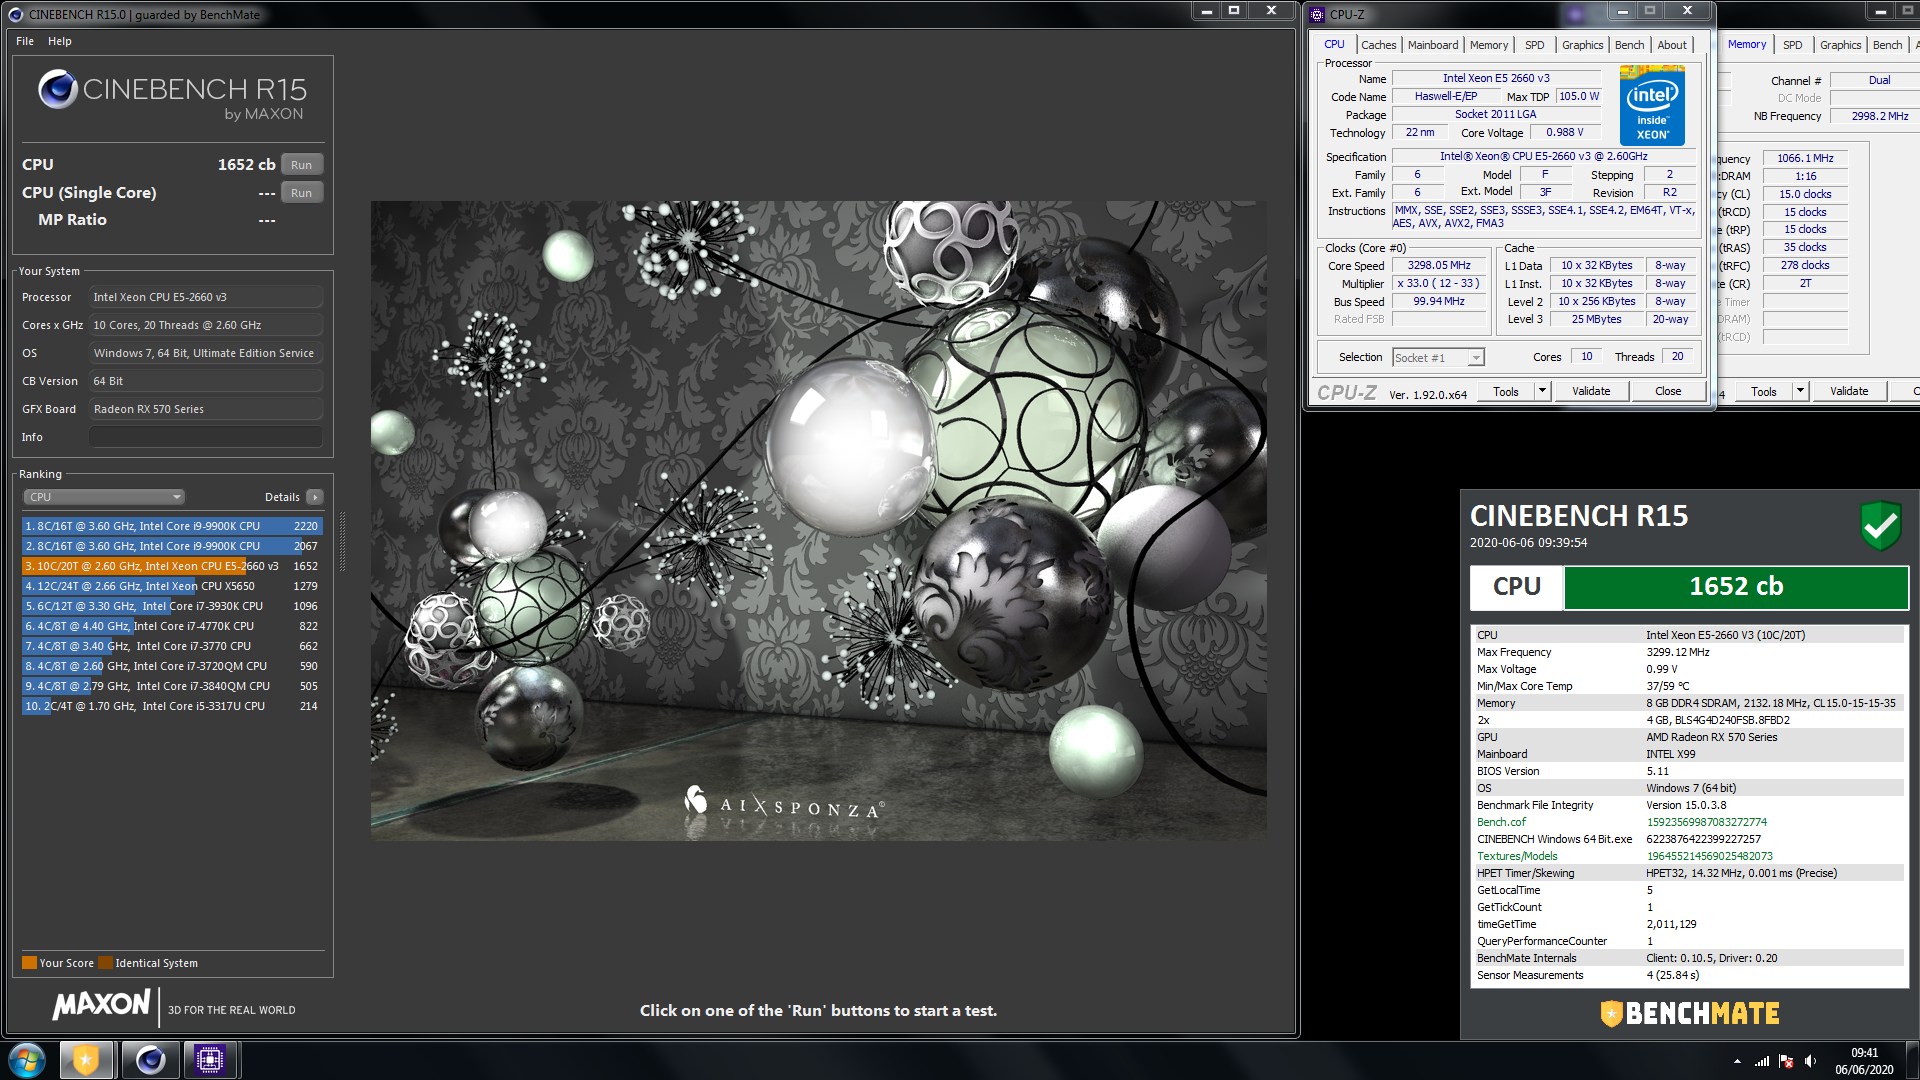Select Memory tab in background CPU-Z window
1920x1080 pixels.
pyautogui.click(x=1746, y=44)
